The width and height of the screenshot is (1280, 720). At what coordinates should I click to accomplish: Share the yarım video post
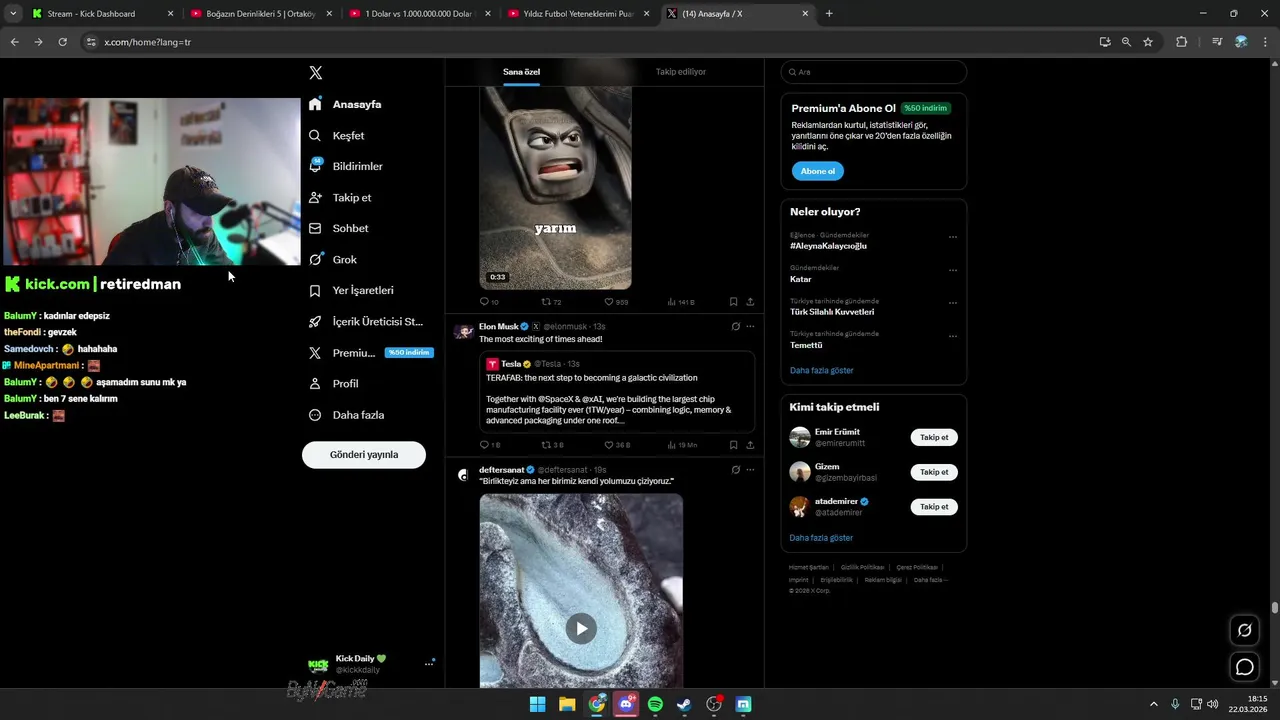click(750, 302)
